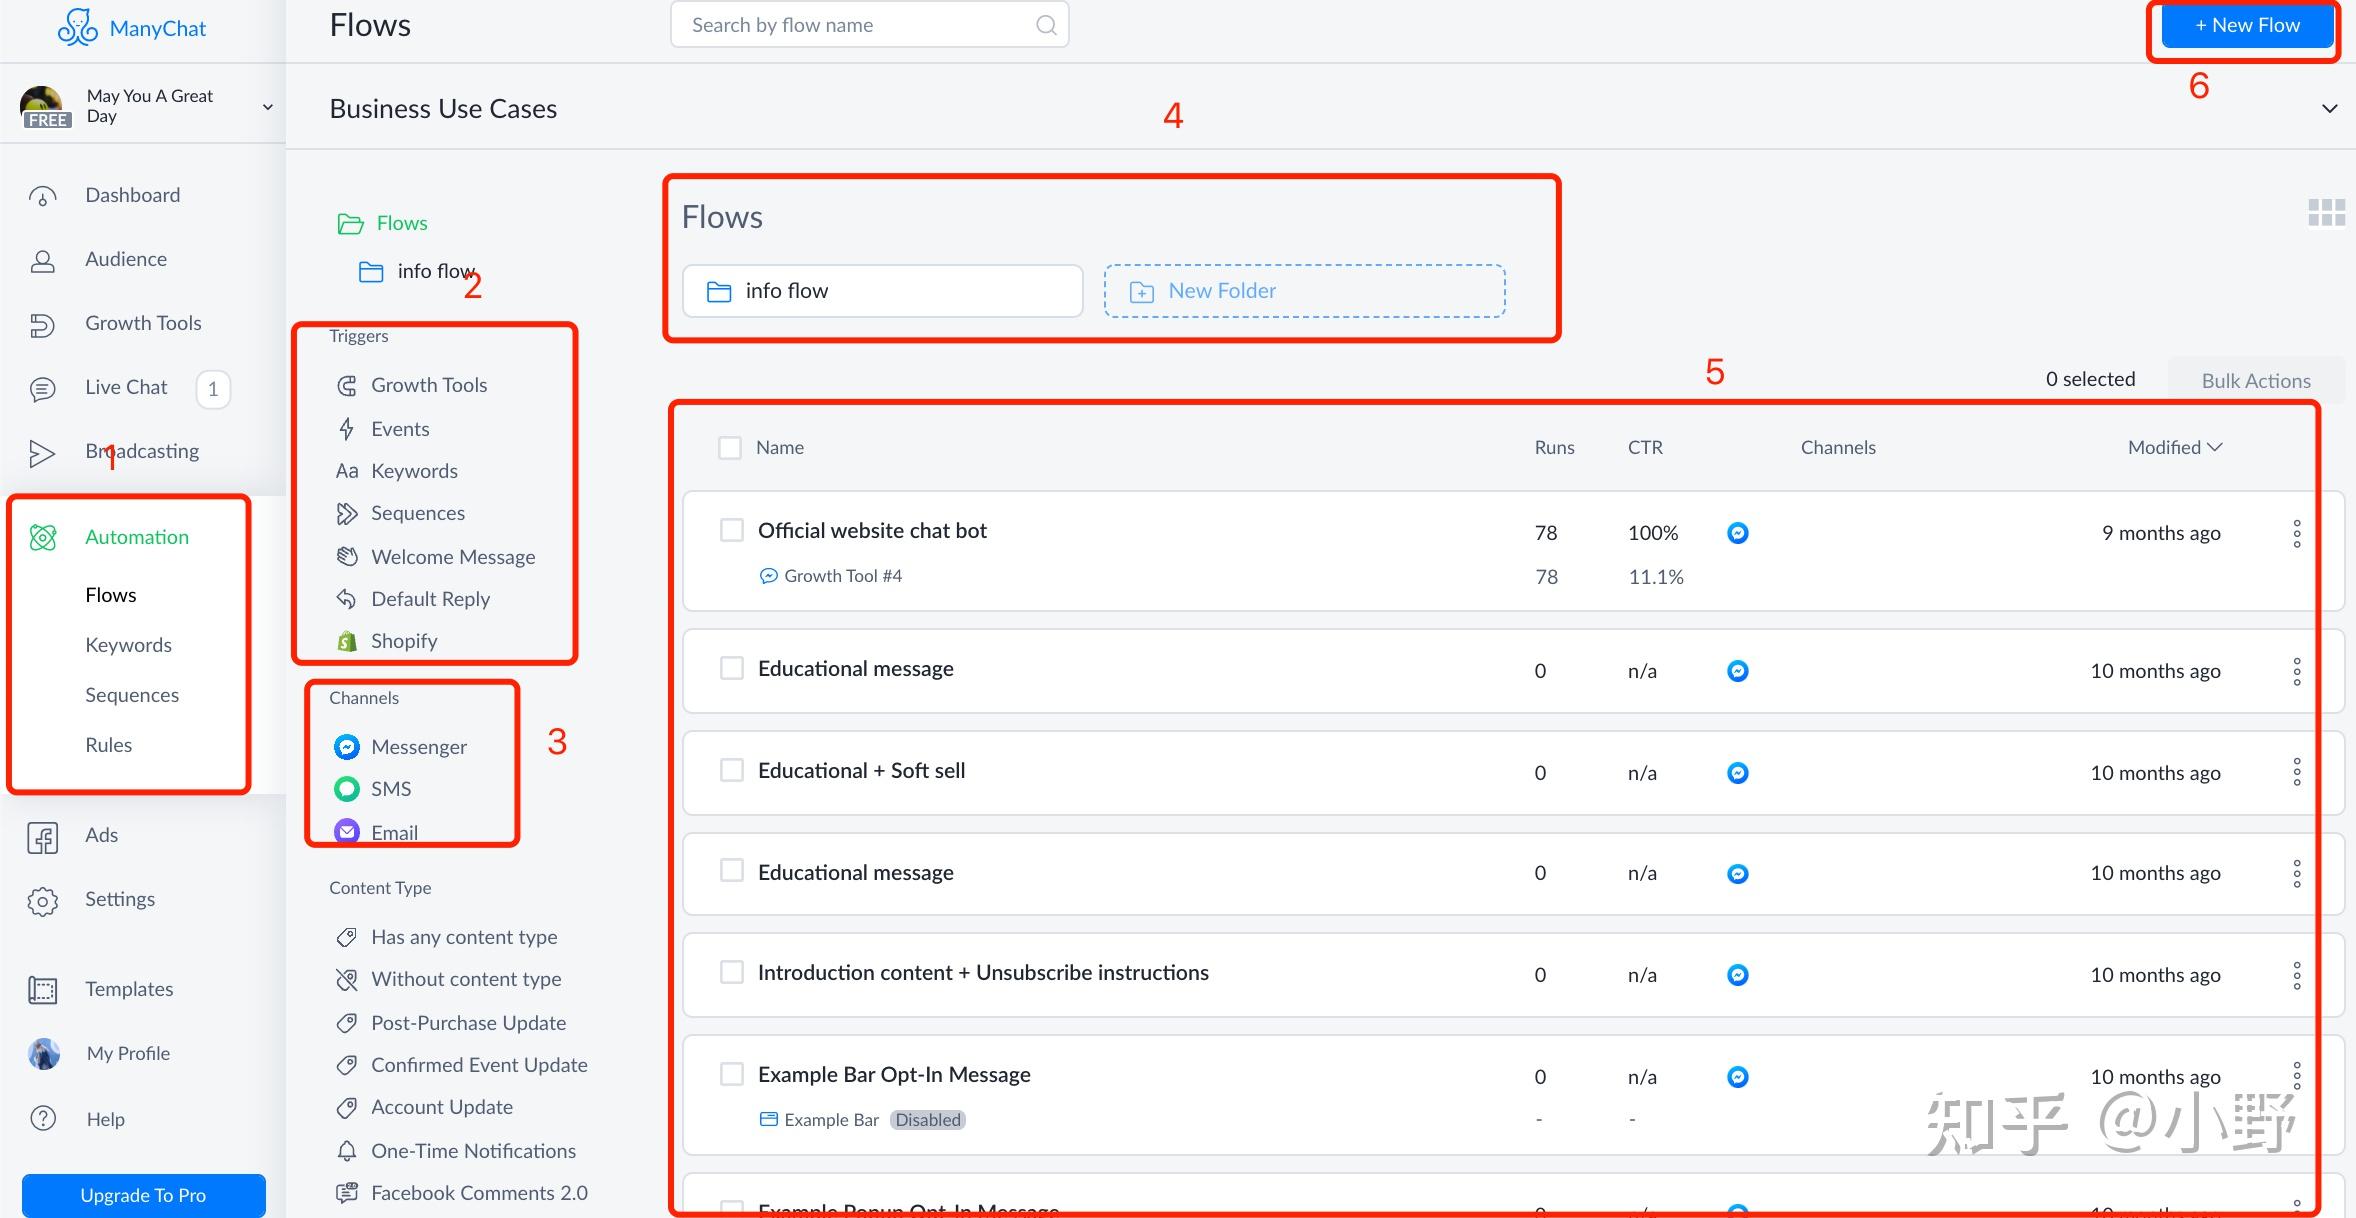2356x1218 pixels.
Task: Filter by Shopify trigger icon
Action: click(x=347, y=641)
